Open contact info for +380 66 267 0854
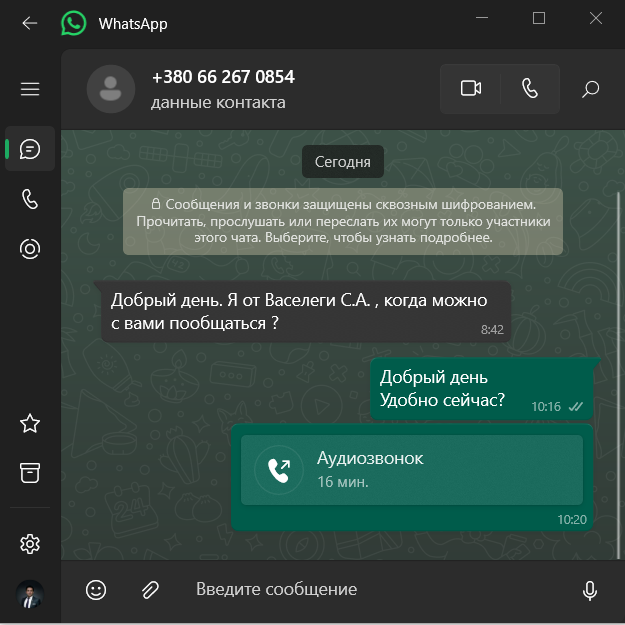This screenshot has width=625, height=625. (223, 77)
